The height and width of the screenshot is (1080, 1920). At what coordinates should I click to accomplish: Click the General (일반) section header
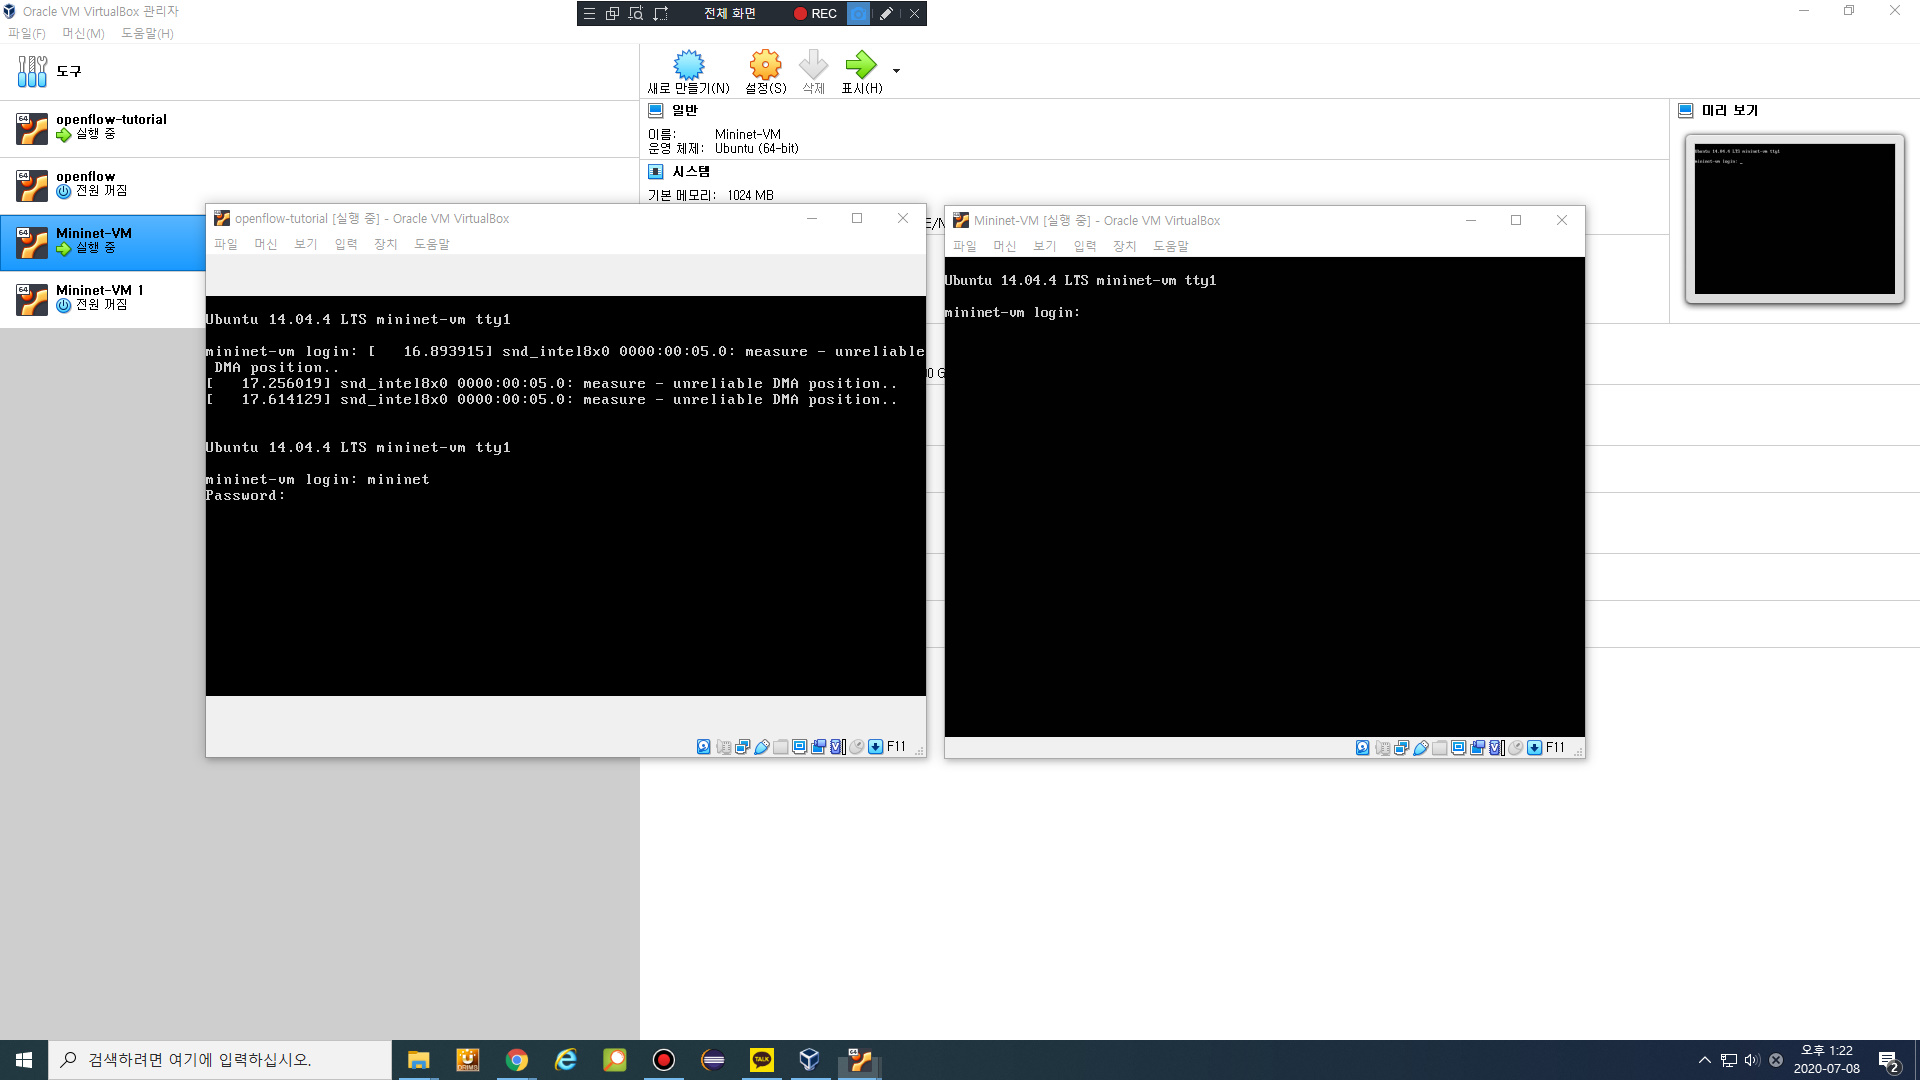pyautogui.click(x=684, y=111)
